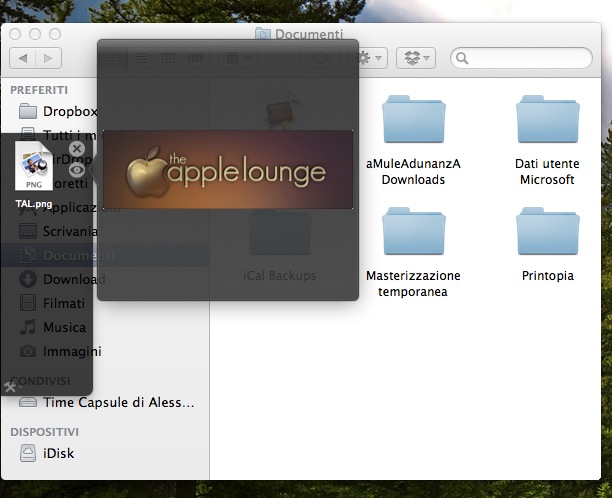This screenshot has width=612, height=498.
Task: Select the TAL.png file icon
Action: click(x=34, y=168)
